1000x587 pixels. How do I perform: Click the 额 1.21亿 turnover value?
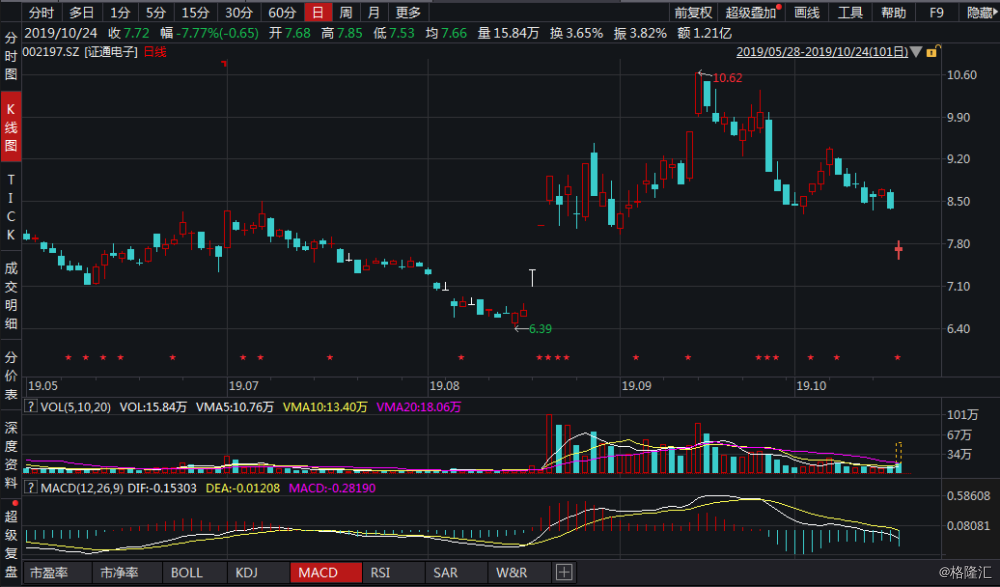click(705, 33)
